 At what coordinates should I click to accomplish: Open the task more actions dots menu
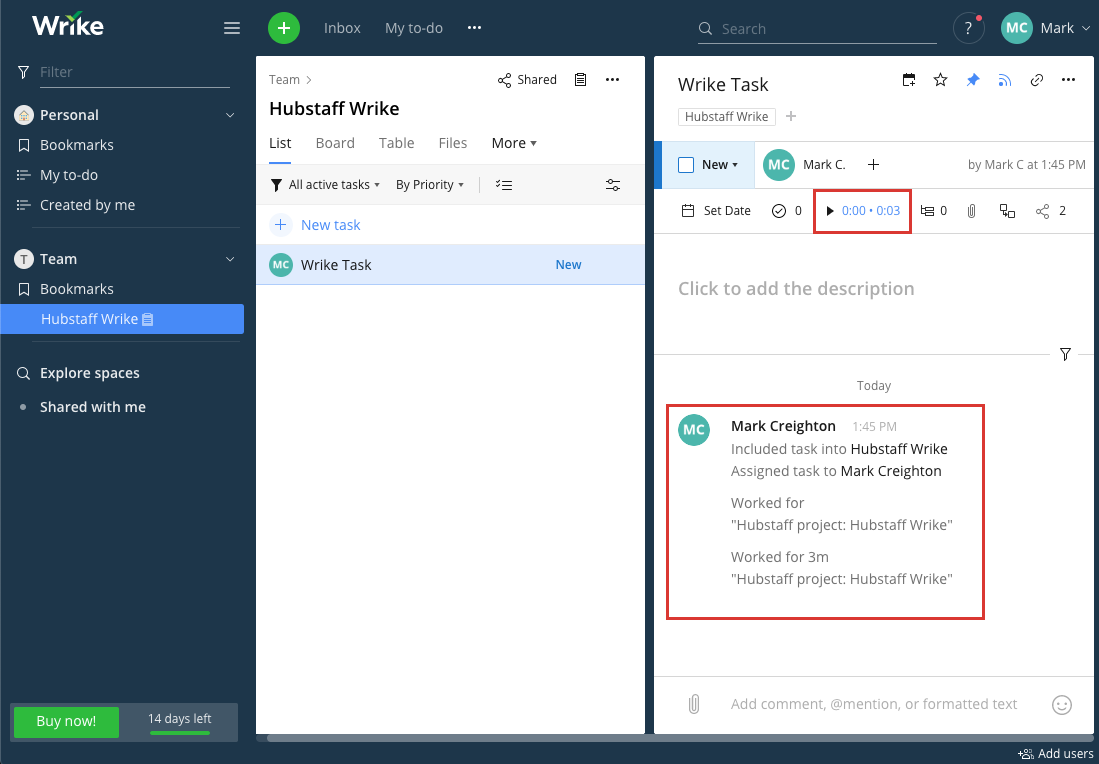pyautogui.click(x=1068, y=80)
